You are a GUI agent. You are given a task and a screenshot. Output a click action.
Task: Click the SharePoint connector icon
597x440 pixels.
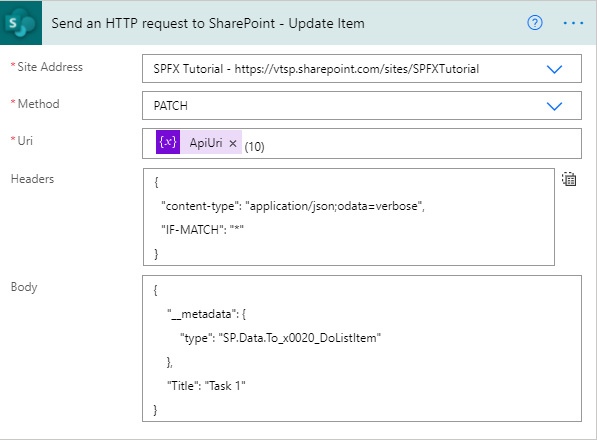[21, 23]
